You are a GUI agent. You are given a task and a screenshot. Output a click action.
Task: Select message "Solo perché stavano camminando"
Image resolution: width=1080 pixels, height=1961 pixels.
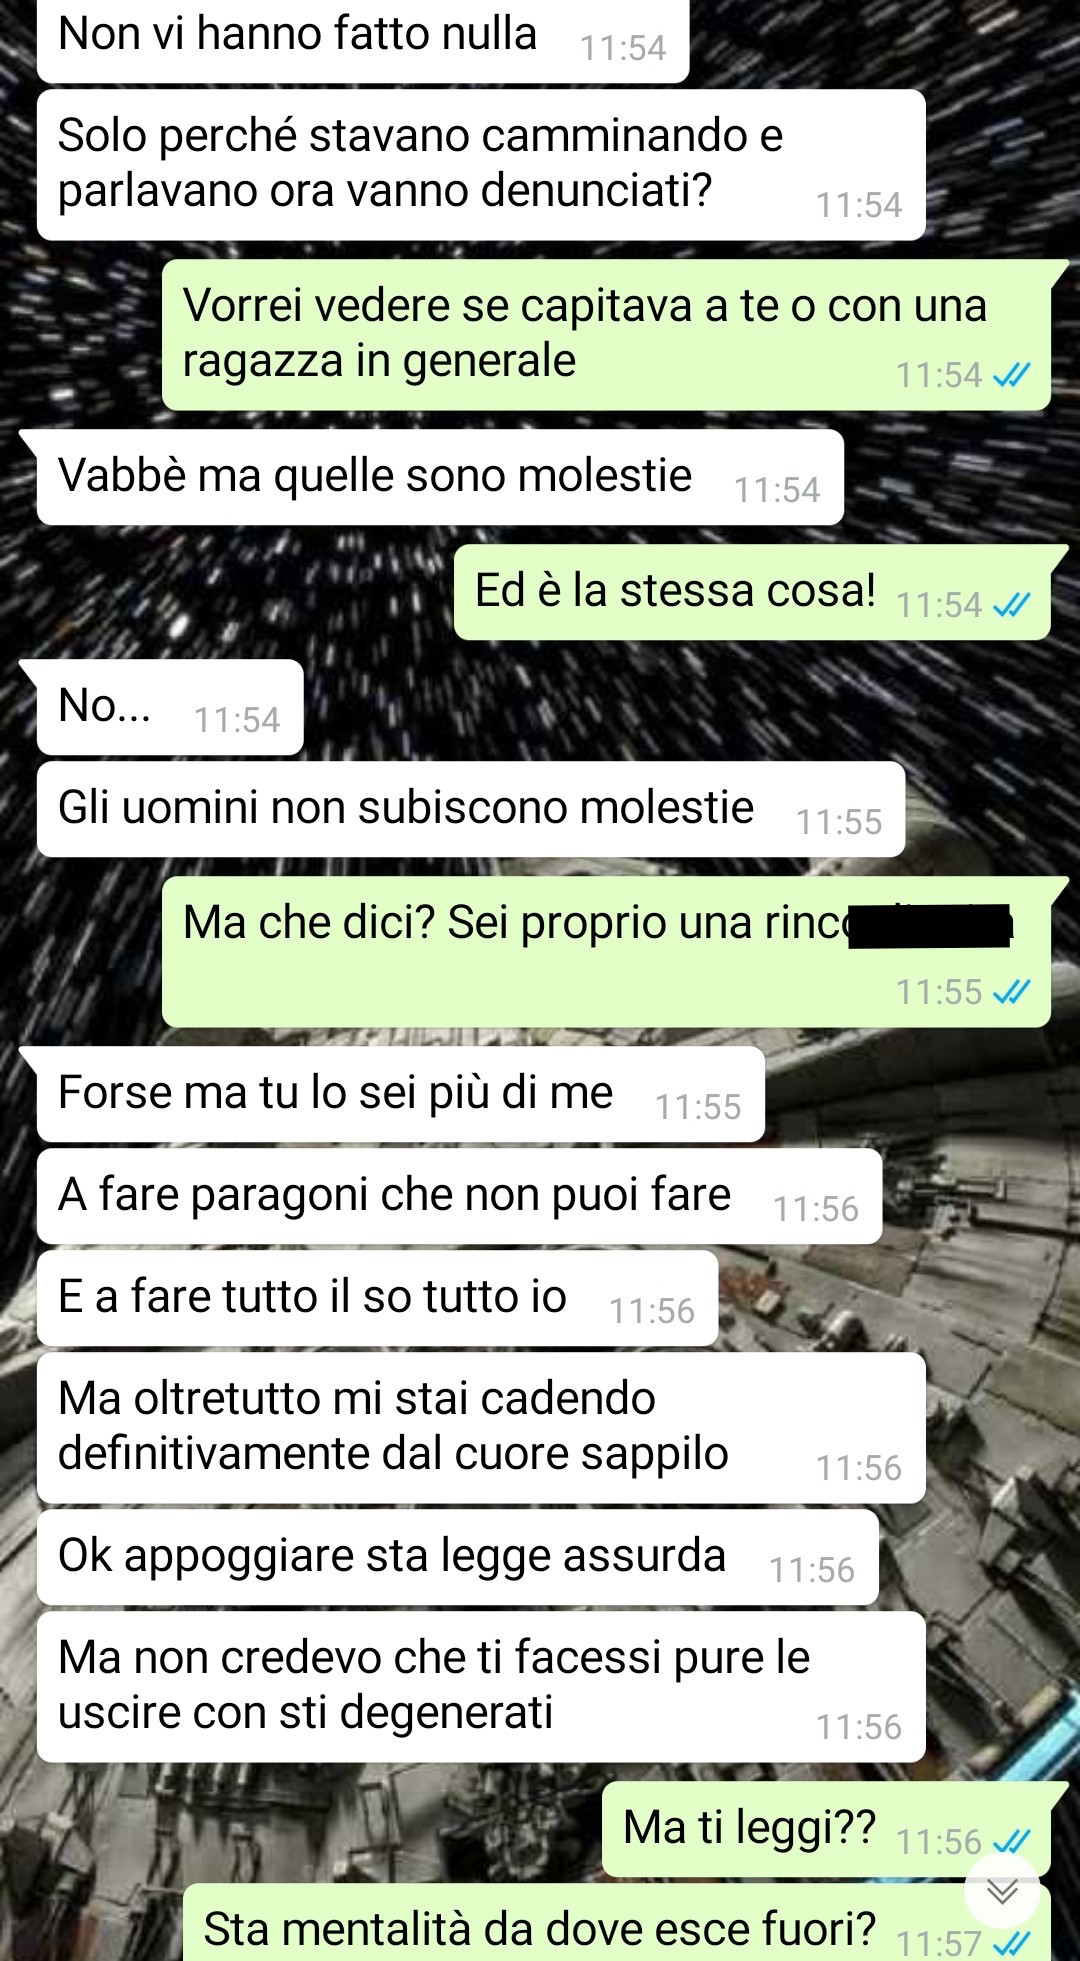point(481,165)
